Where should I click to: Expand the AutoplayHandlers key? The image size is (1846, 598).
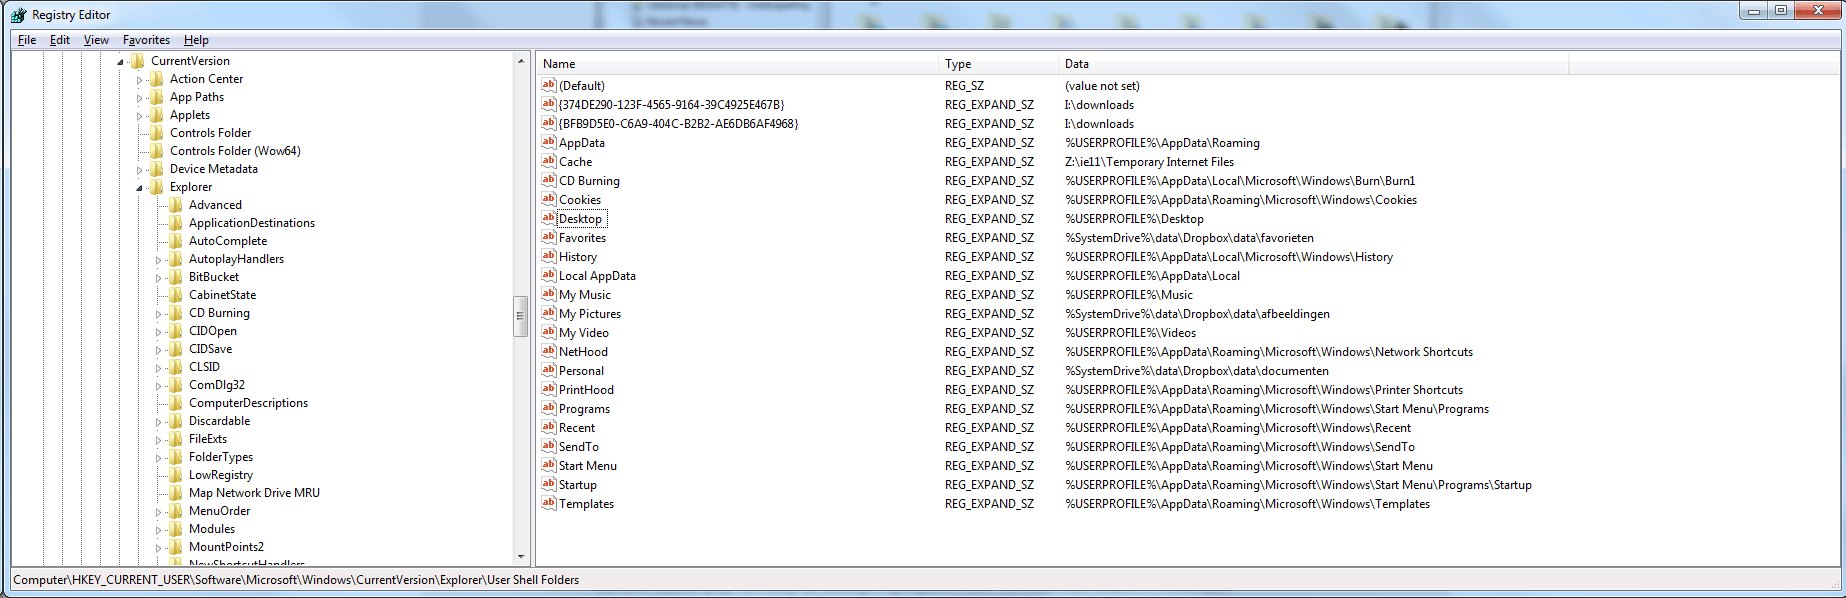pyautogui.click(x=159, y=260)
